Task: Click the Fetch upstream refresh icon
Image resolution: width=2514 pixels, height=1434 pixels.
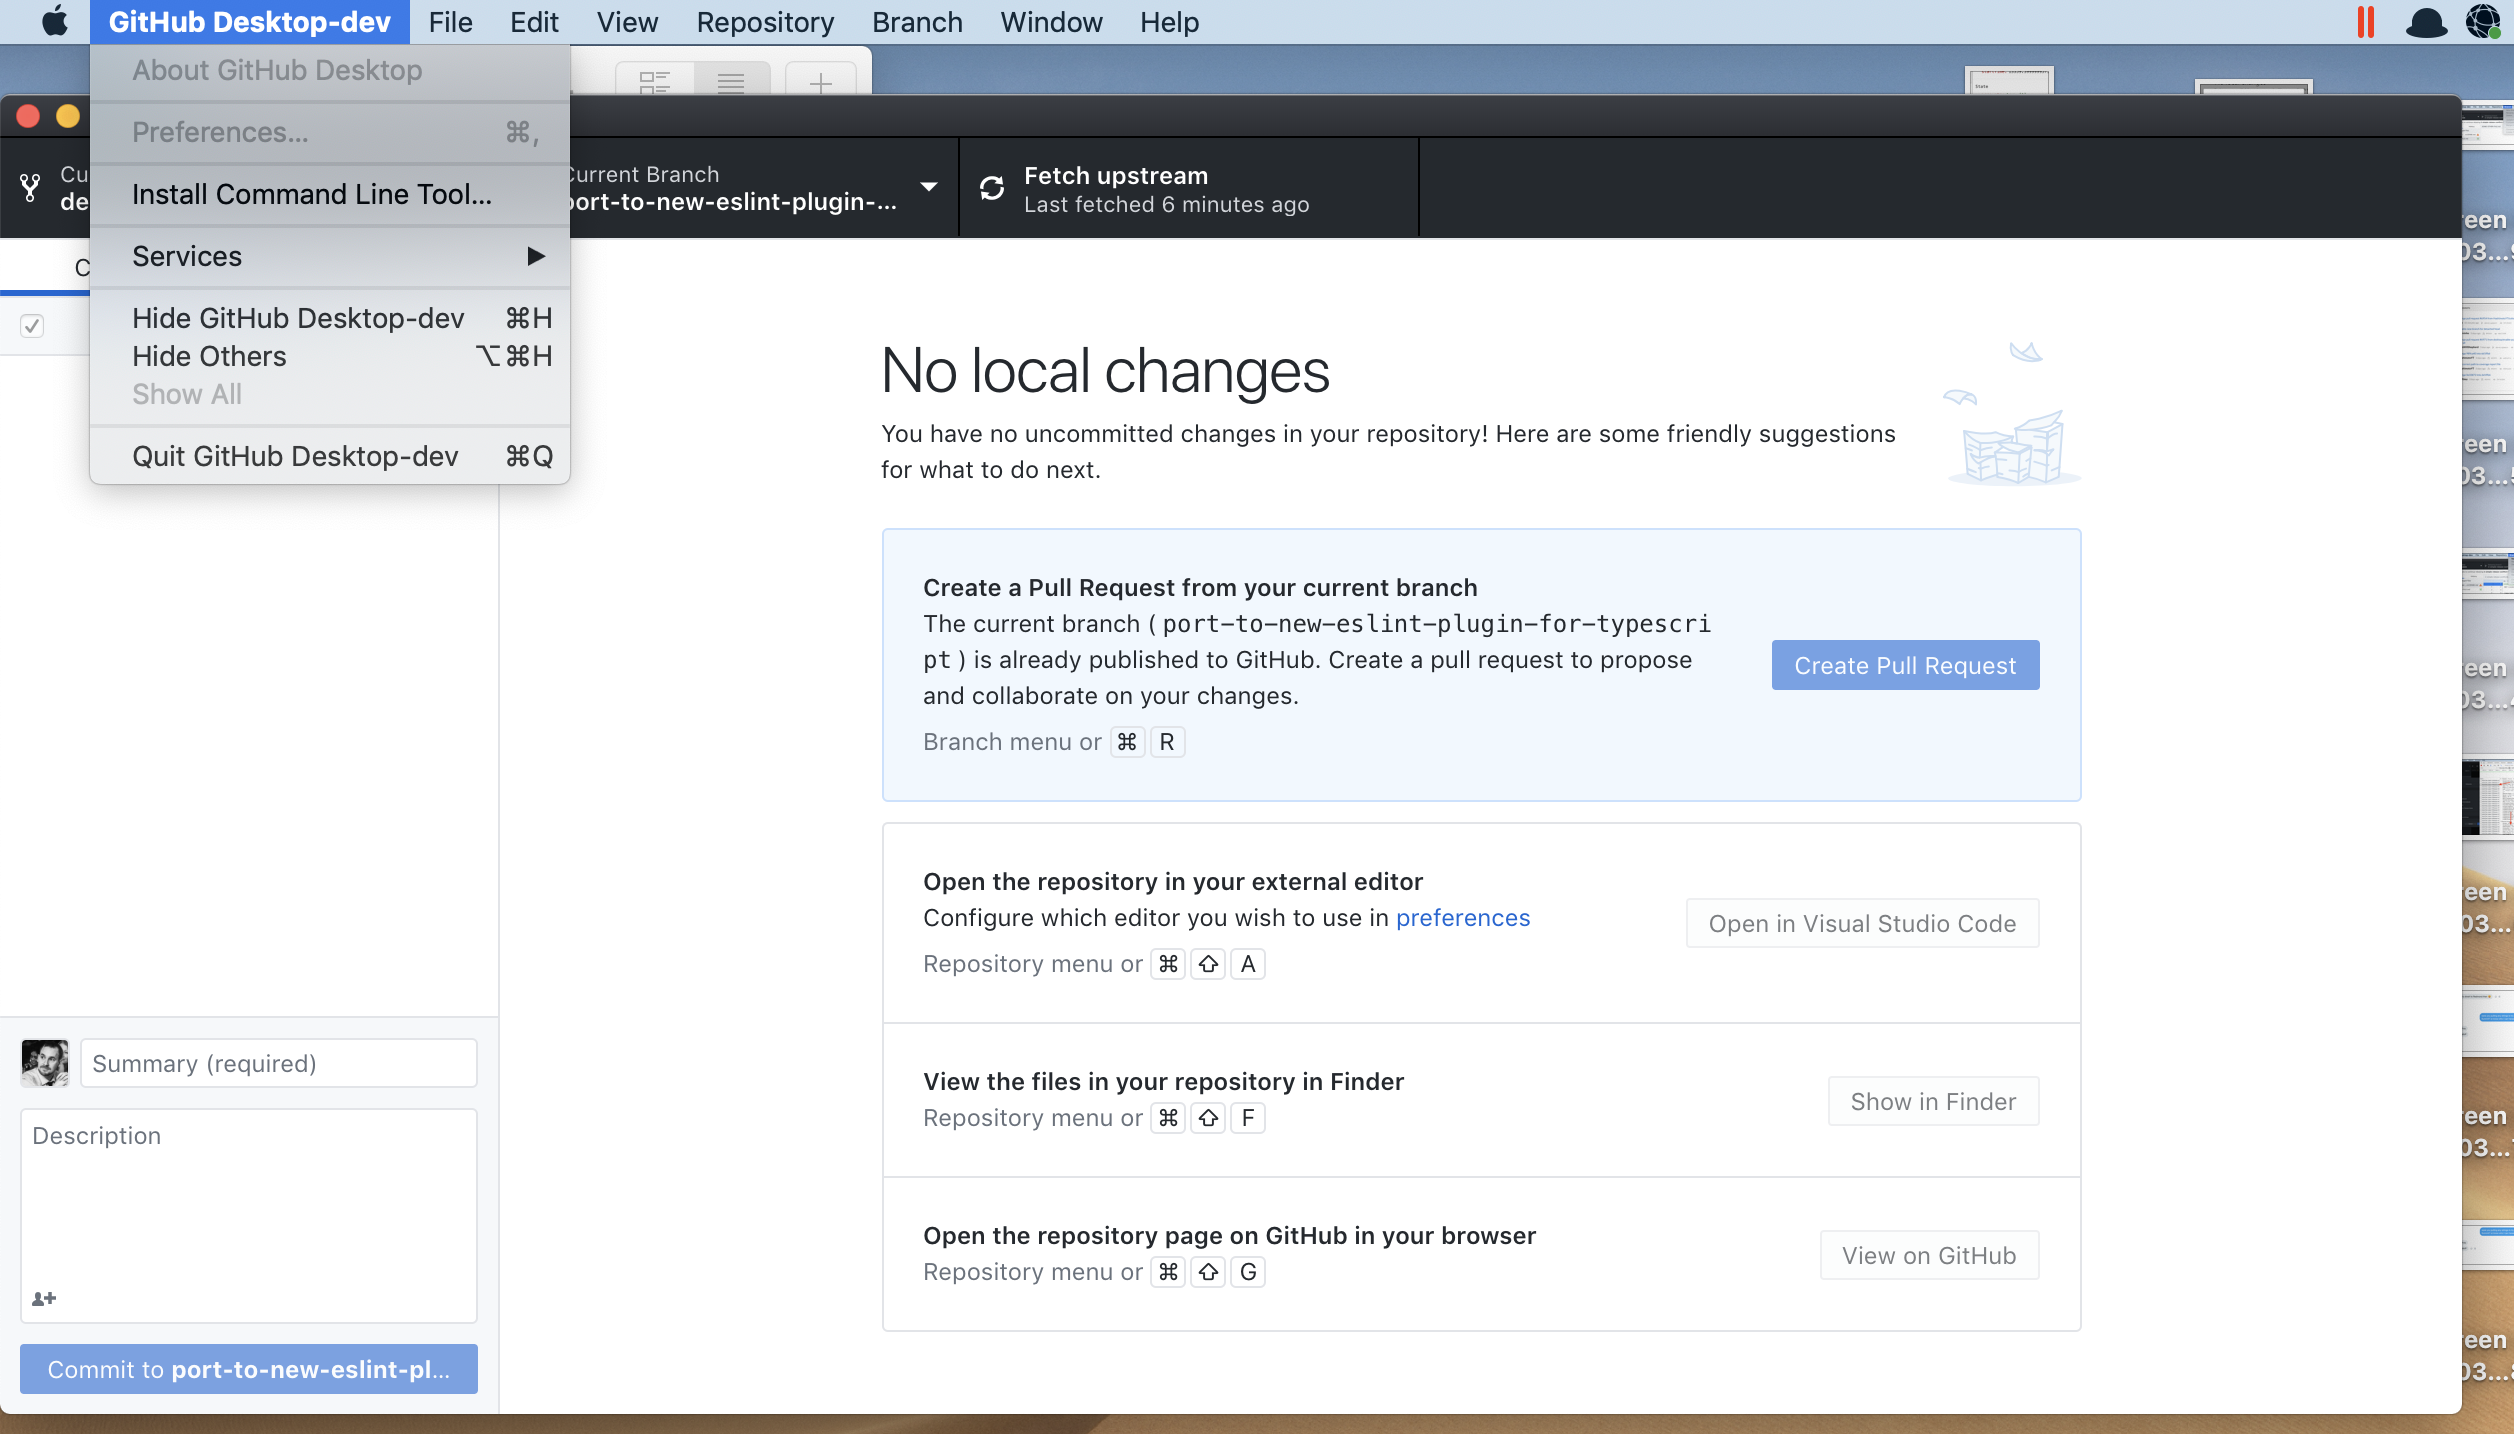Action: [990, 188]
